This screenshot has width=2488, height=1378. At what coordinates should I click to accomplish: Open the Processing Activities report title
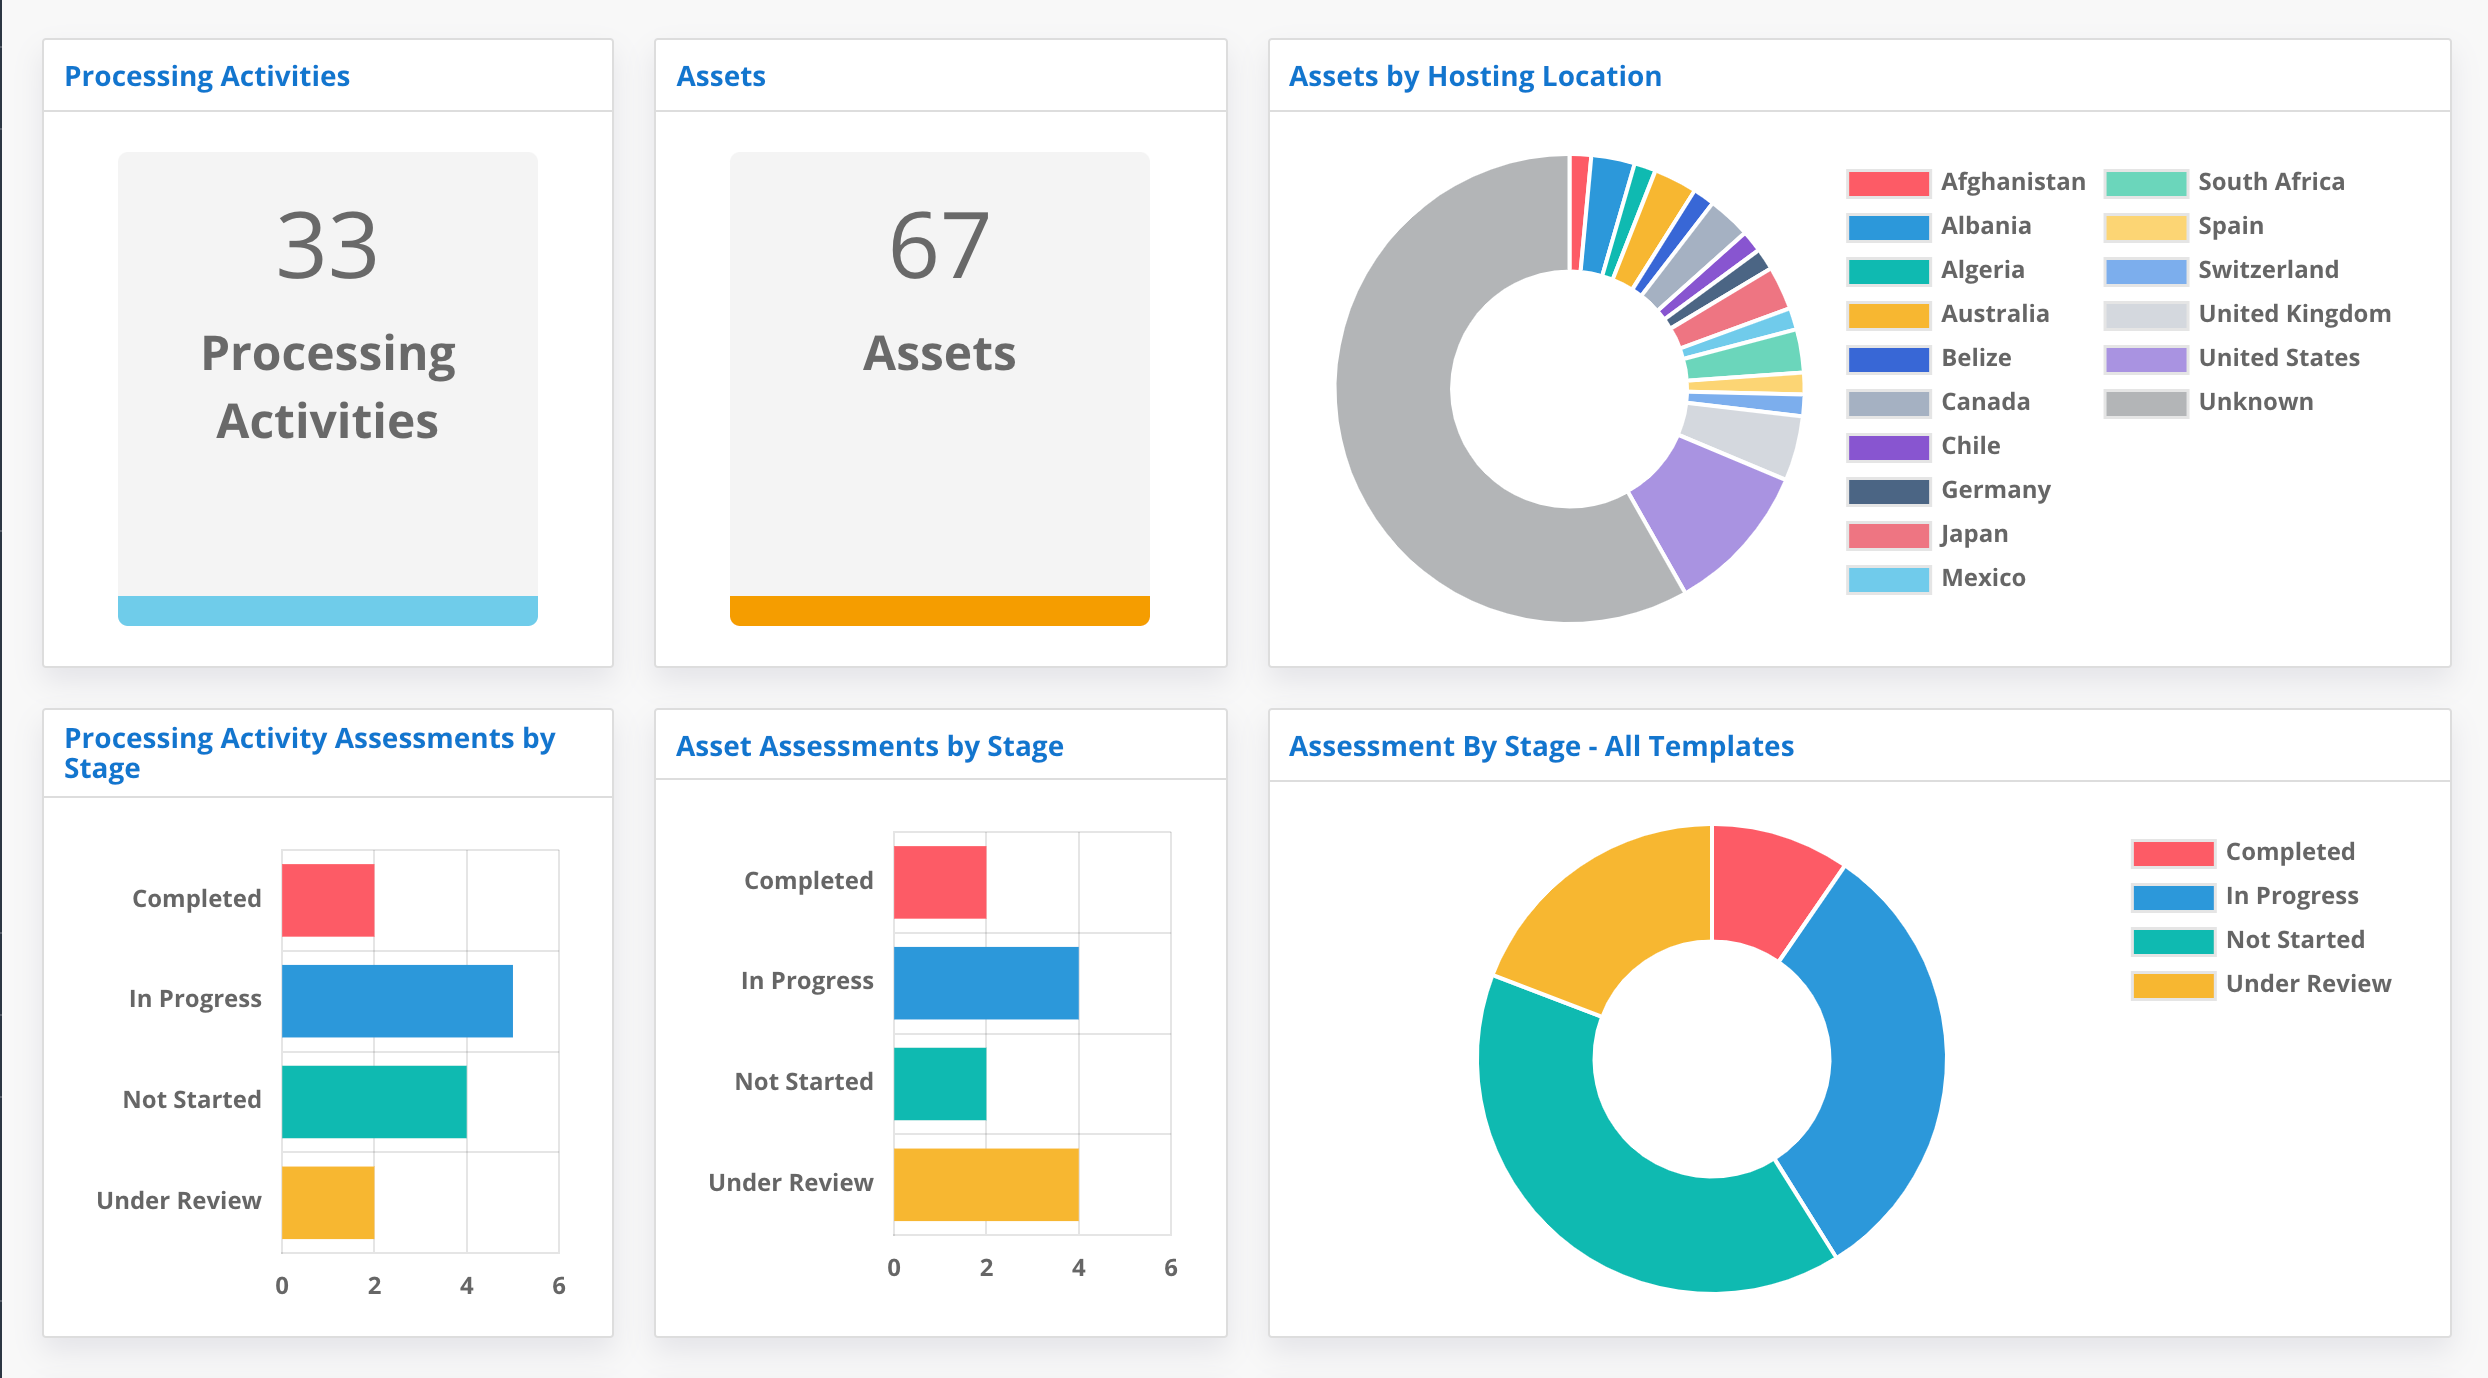pyautogui.click(x=207, y=75)
